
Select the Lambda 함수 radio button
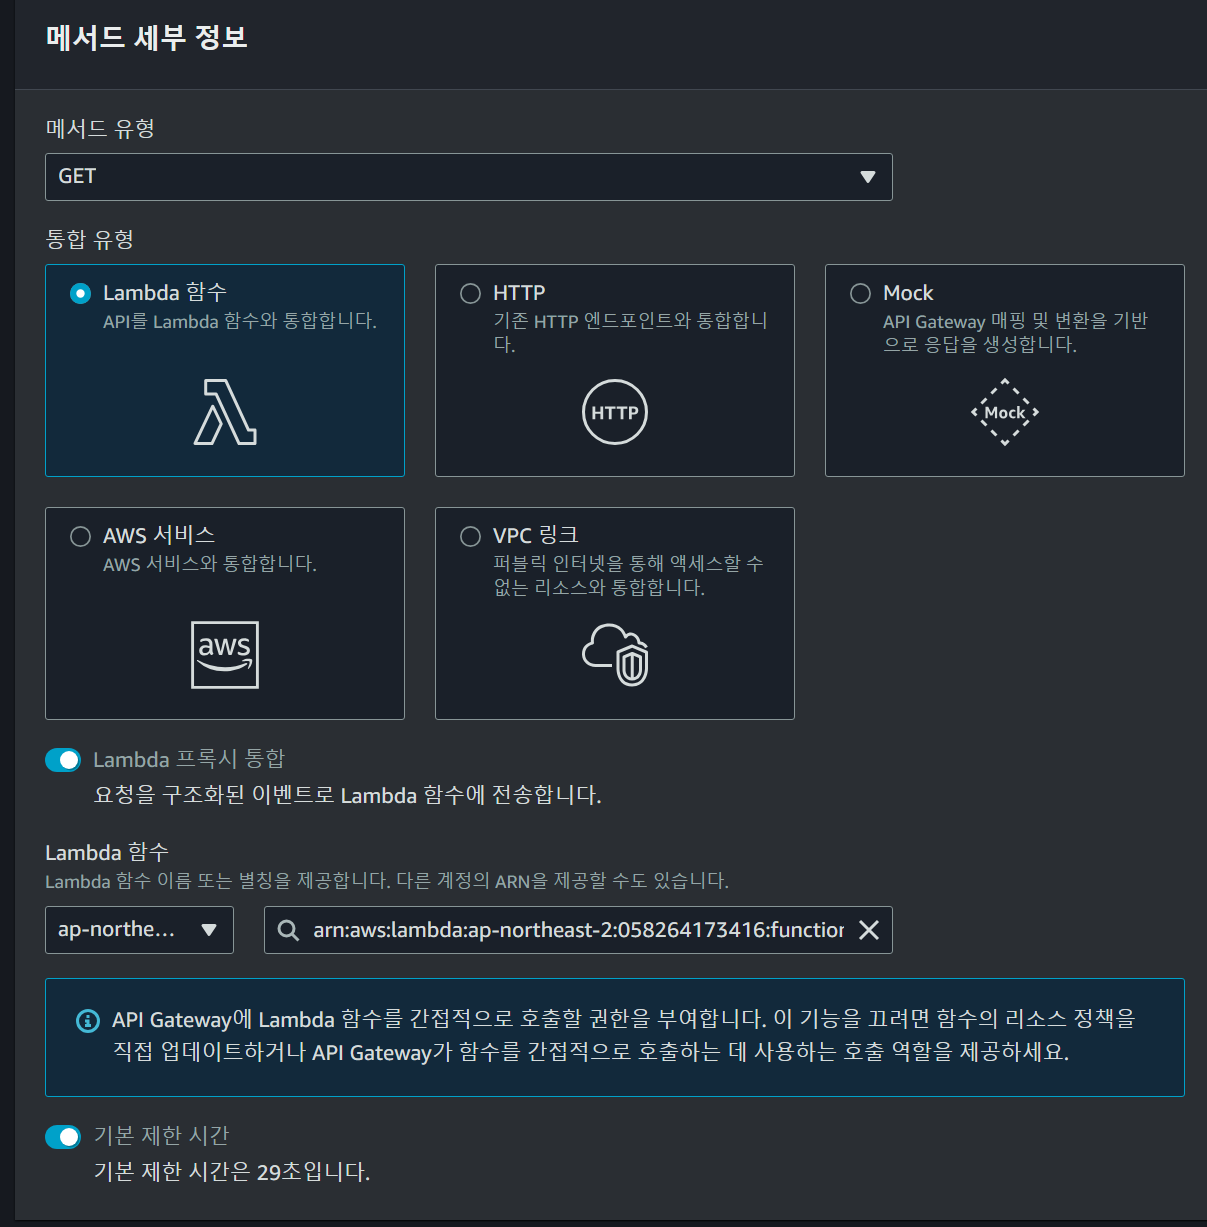(80, 293)
